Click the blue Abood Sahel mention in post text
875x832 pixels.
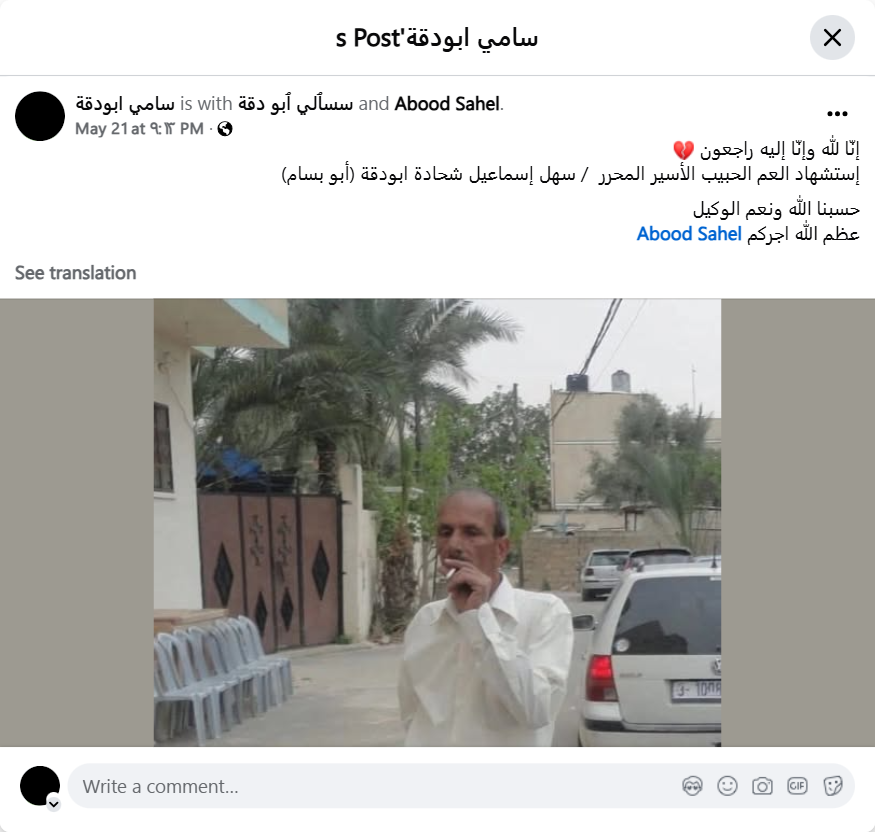coord(689,234)
